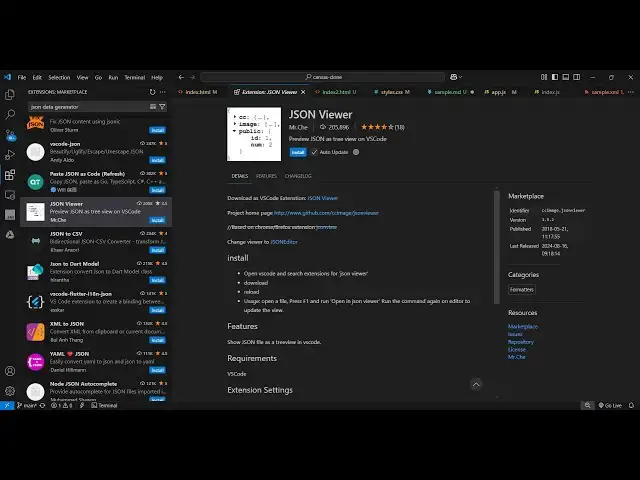The image size is (640, 480).
Task: Refresh the extensions marketplace list
Action: click(152, 92)
